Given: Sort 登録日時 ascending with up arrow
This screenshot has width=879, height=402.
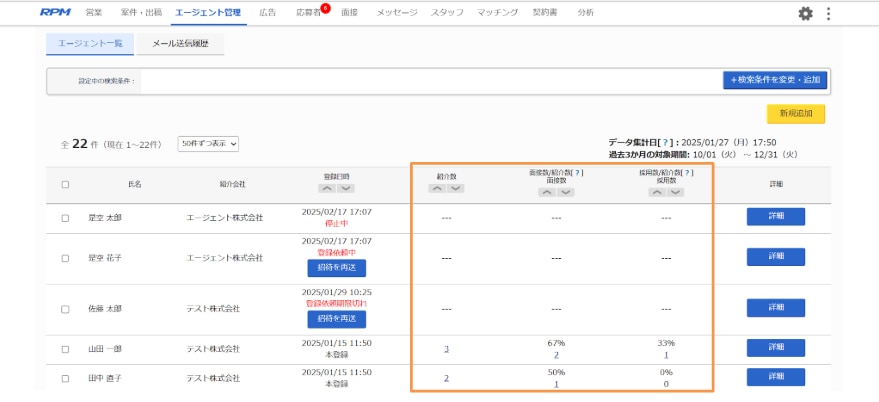Looking at the screenshot, I should 327,188.
